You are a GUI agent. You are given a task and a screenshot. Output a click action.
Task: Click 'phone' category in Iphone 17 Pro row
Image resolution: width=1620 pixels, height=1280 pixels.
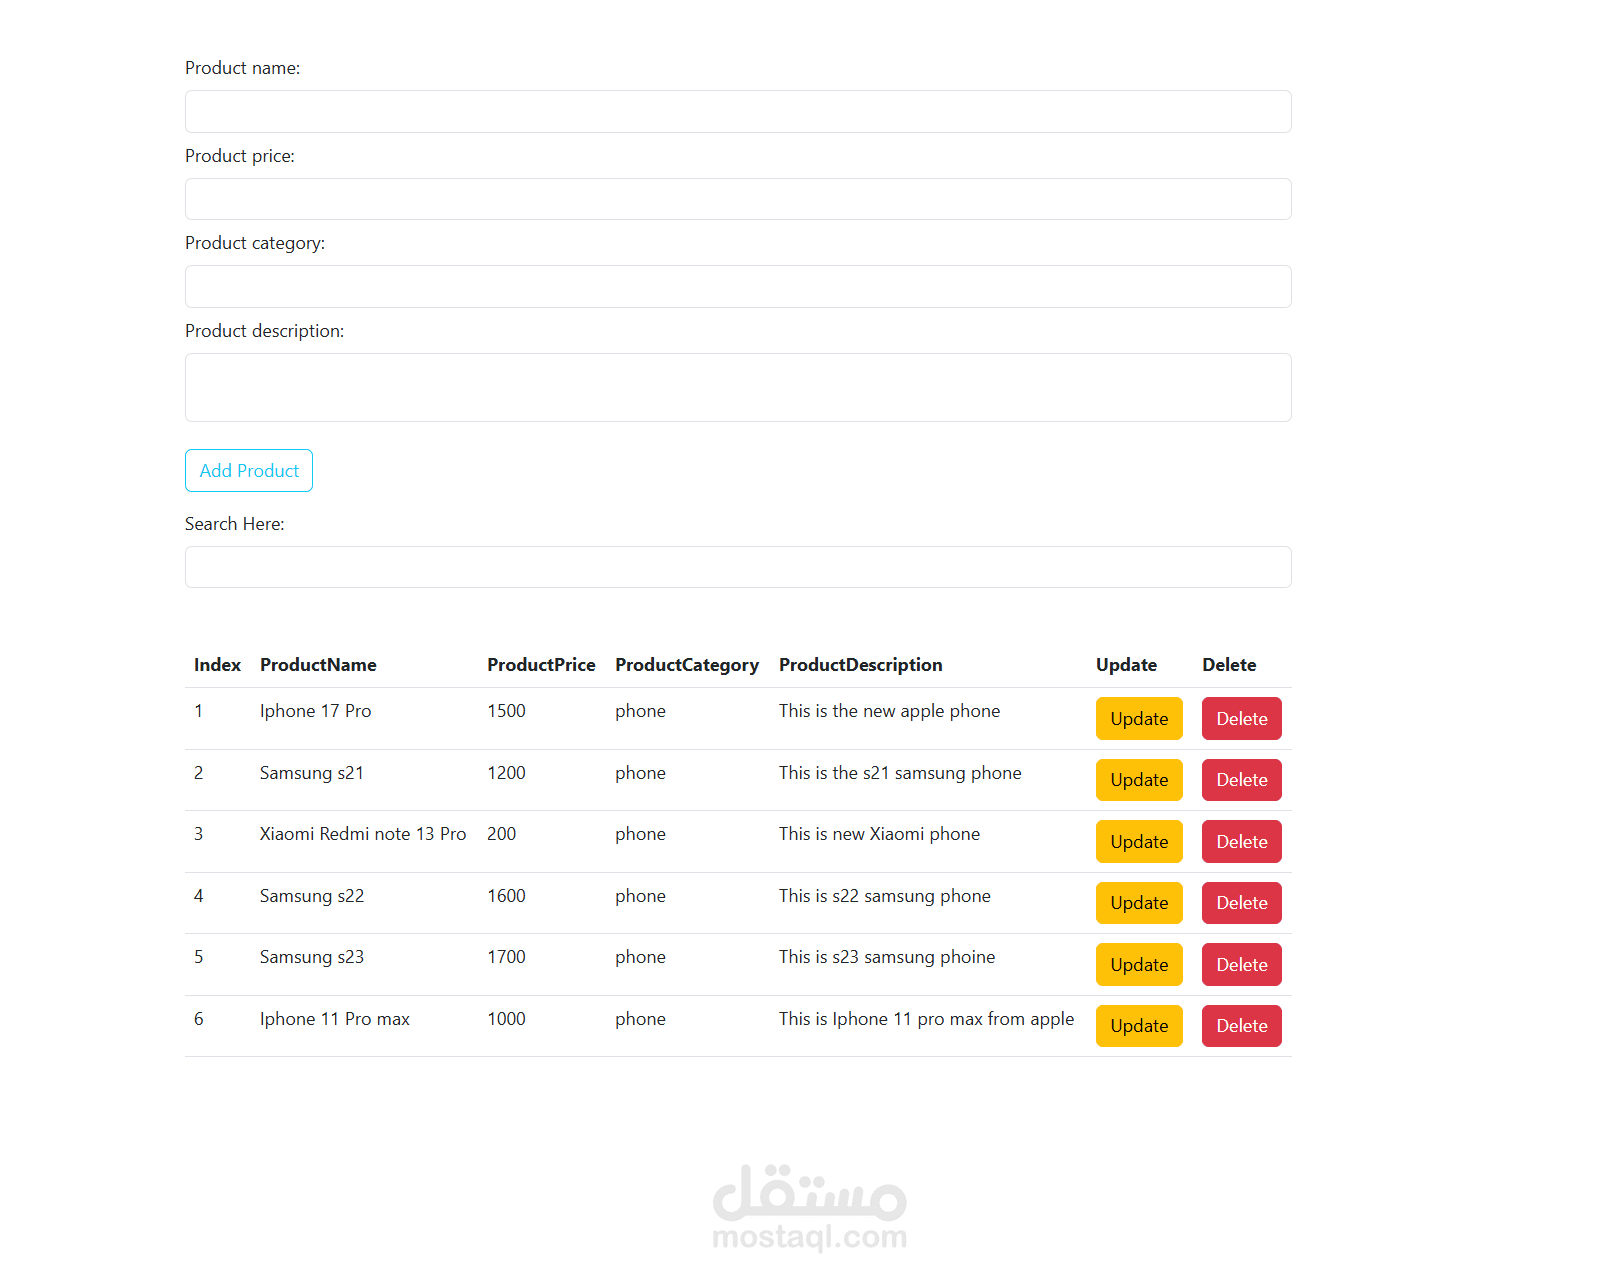coord(640,711)
